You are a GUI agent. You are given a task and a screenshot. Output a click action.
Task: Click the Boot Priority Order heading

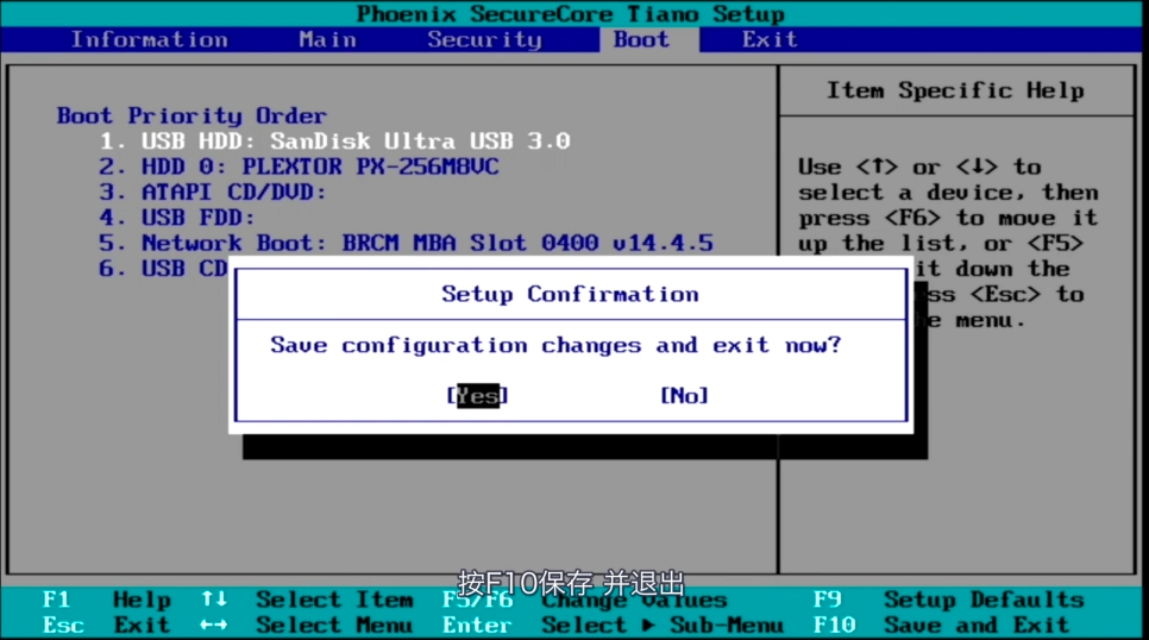(x=192, y=116)
